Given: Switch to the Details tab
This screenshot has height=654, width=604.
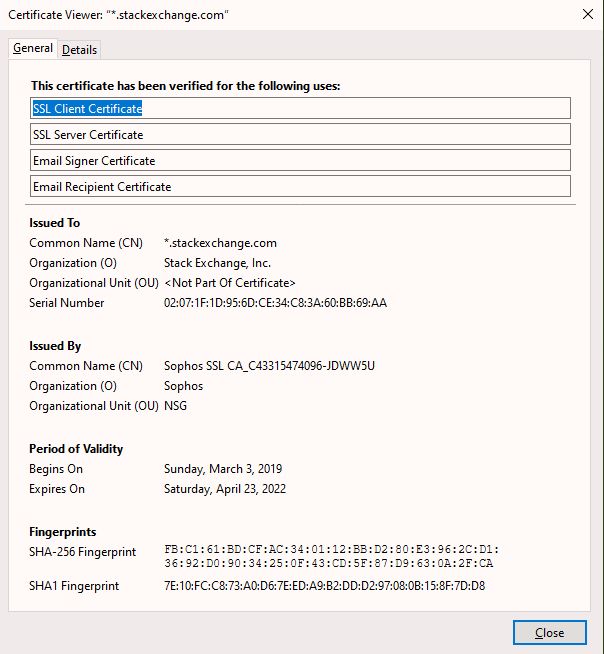Looking at the screenshot, I should (79, 50).
